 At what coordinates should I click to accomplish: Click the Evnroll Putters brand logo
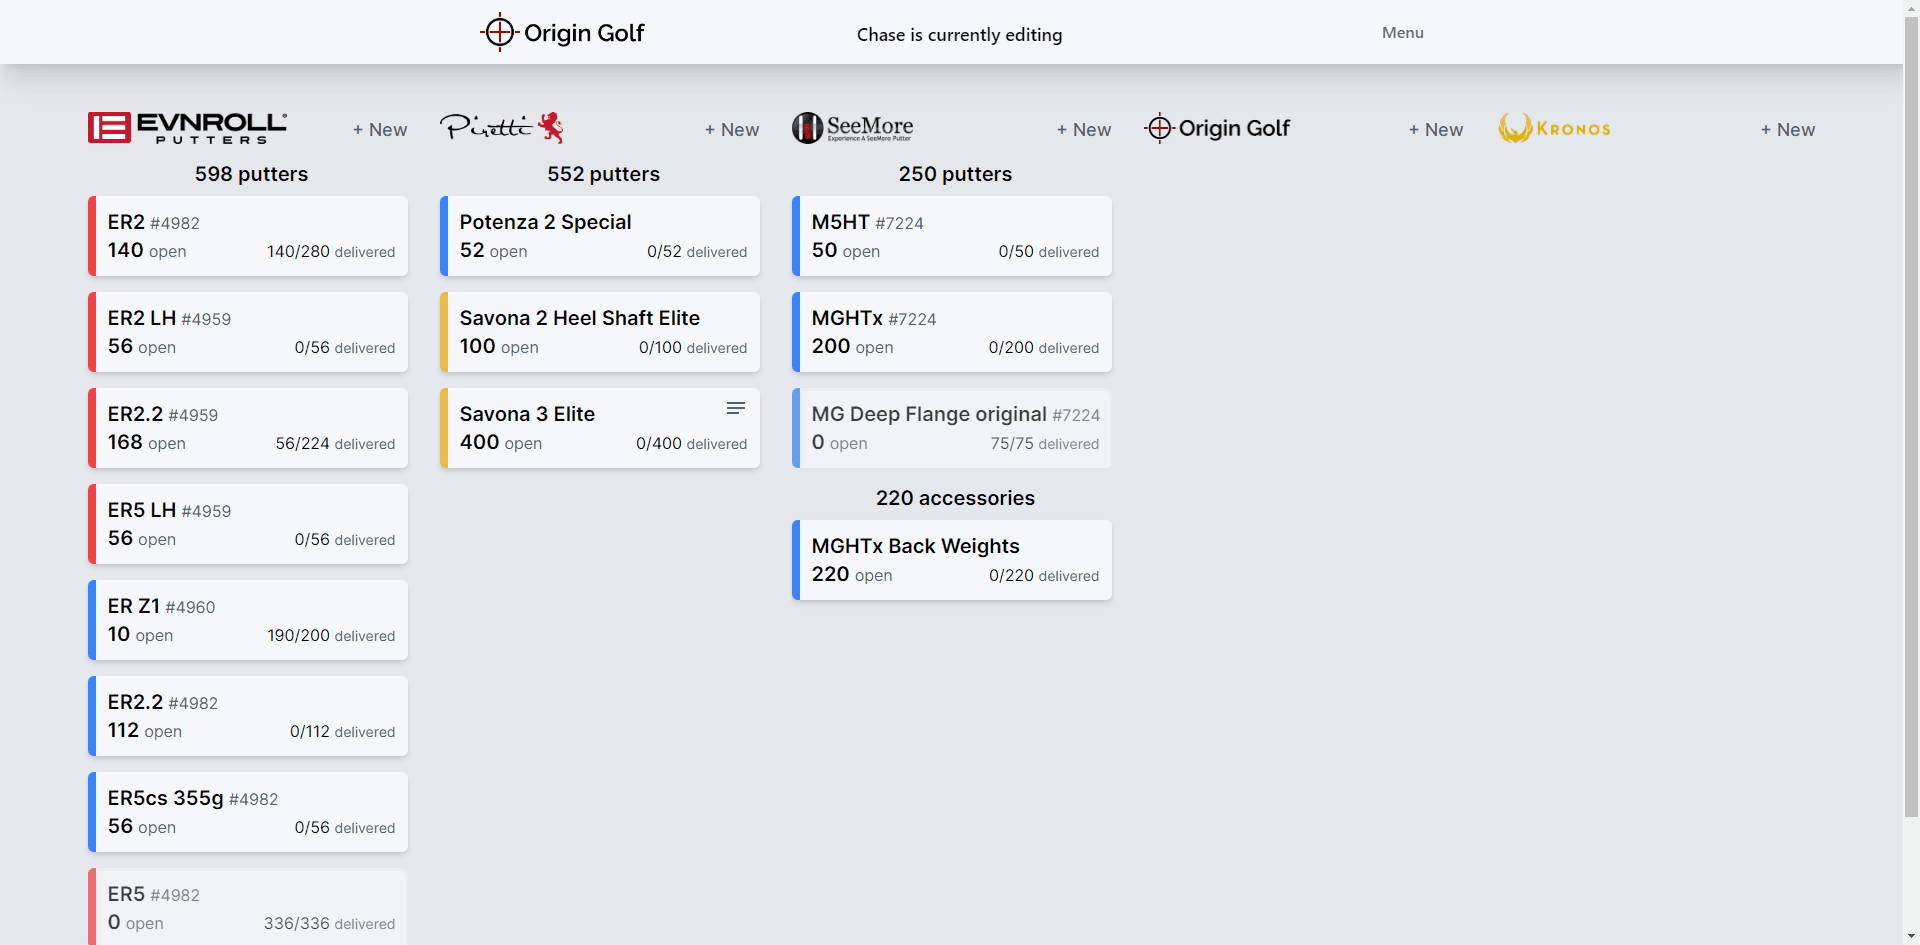188,128
